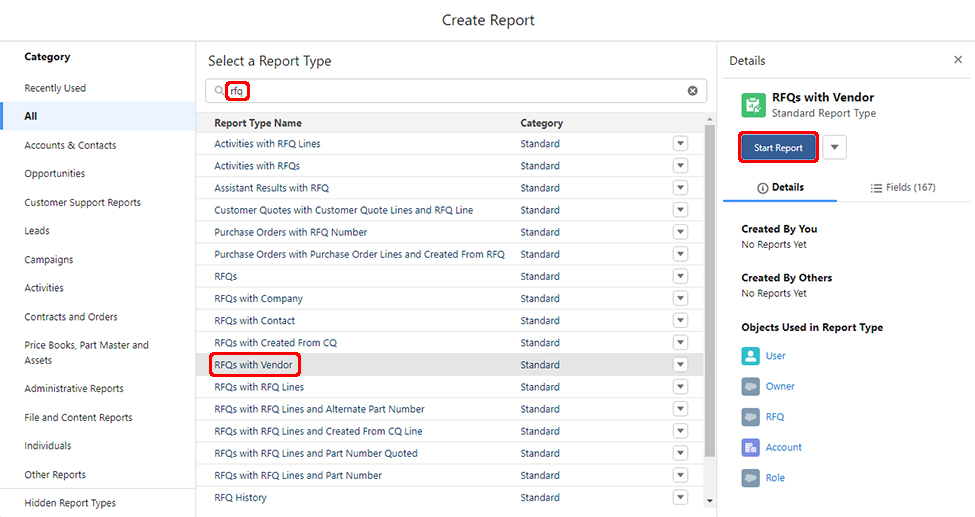The height and width of the screenshot is (517, 975).
Task: Open dropdown for Activities with RFQs row
Action: (x=680, y=165)
